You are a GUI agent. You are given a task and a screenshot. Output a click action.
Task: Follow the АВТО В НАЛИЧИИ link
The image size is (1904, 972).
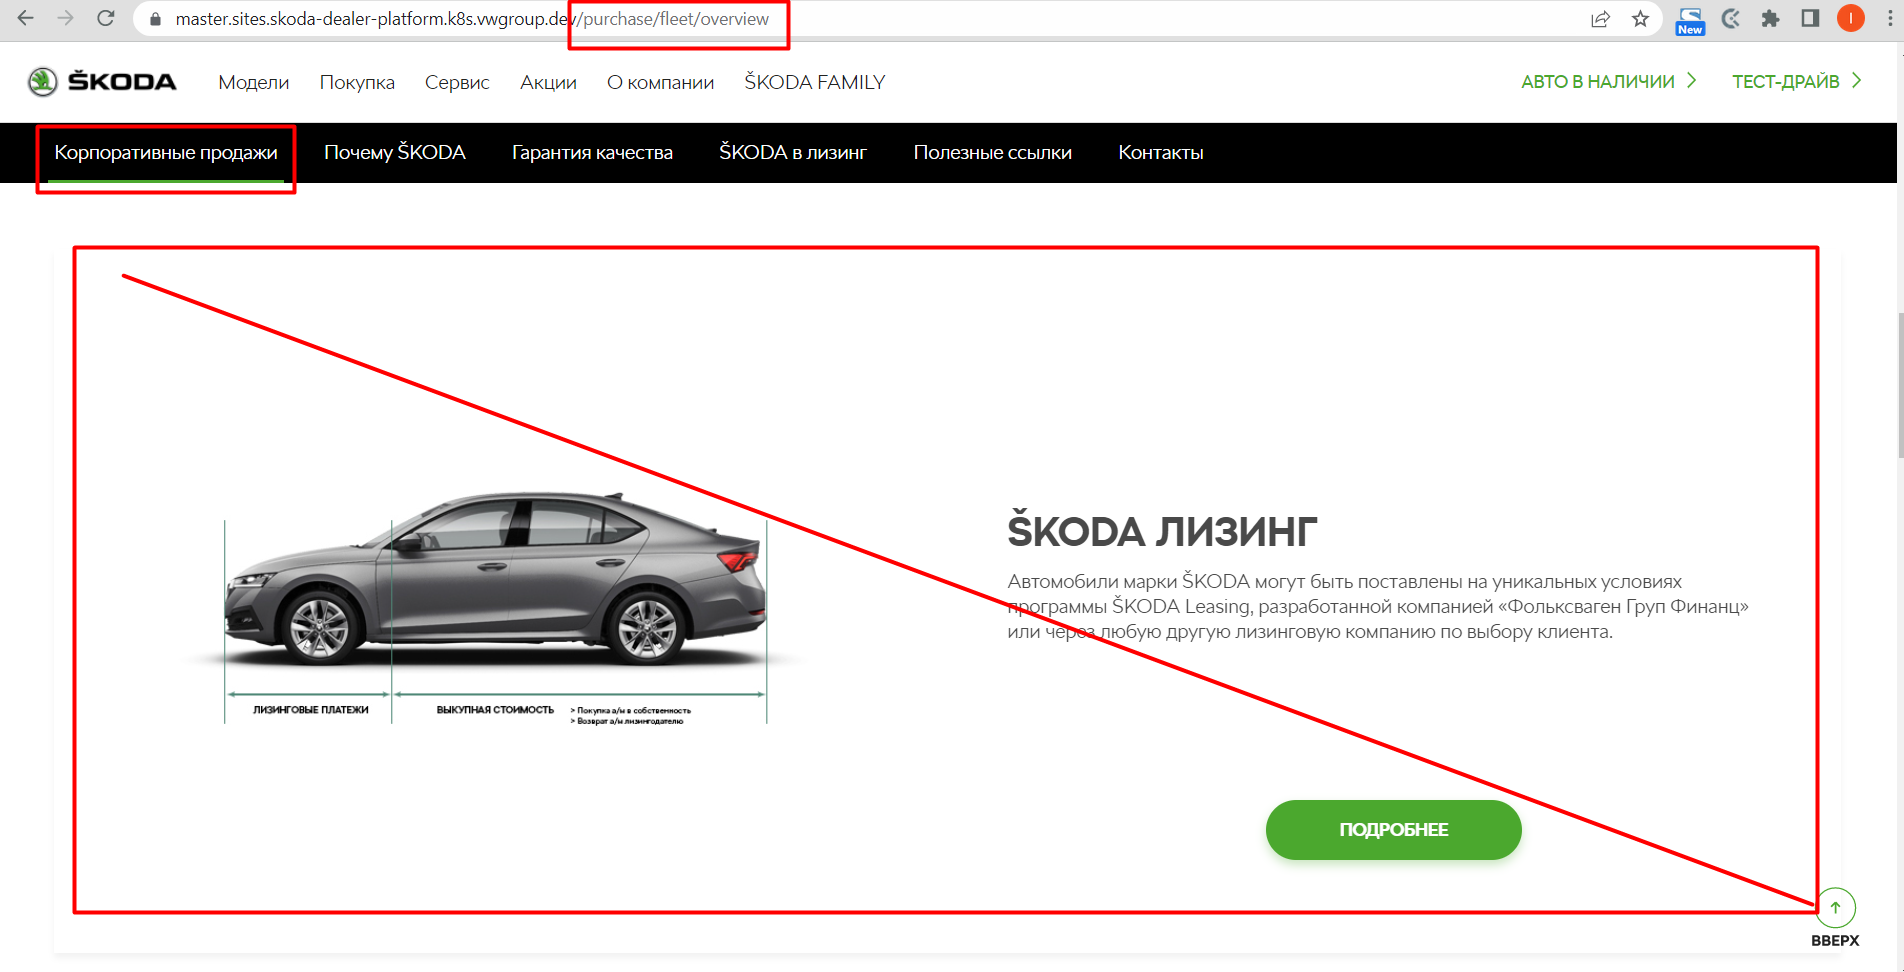[1609, 81]
